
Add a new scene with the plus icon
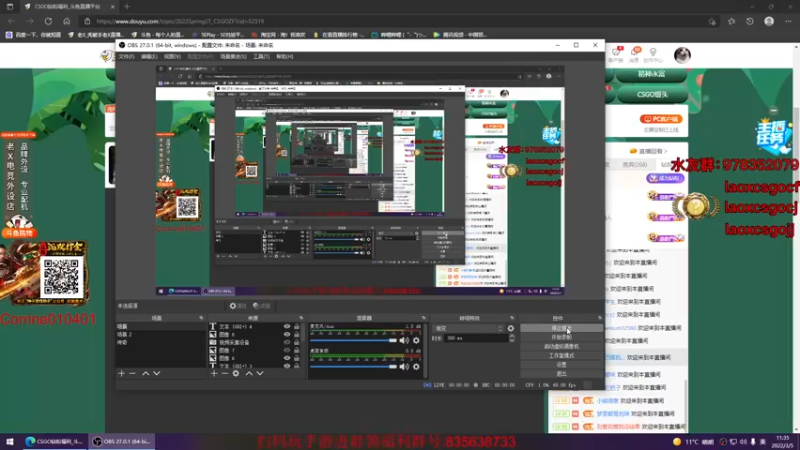[x=121, y=373]
